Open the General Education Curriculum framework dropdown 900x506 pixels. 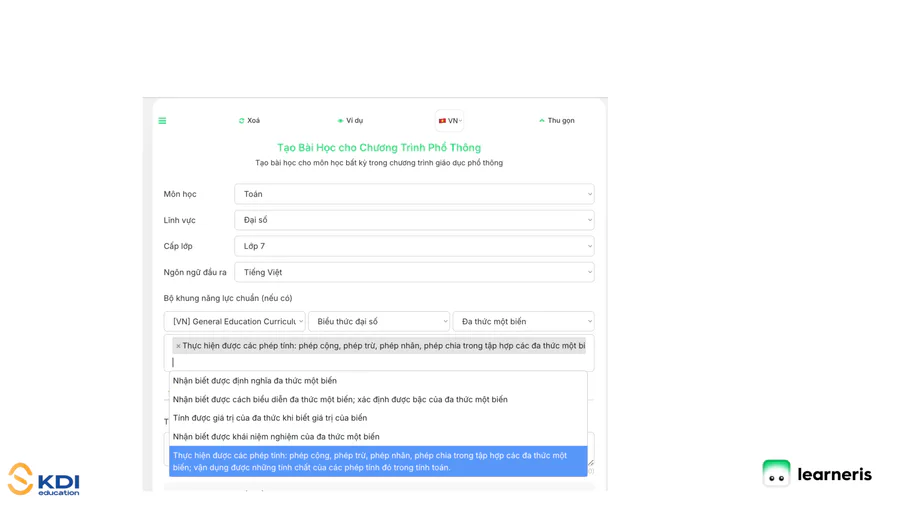point(234,322)
